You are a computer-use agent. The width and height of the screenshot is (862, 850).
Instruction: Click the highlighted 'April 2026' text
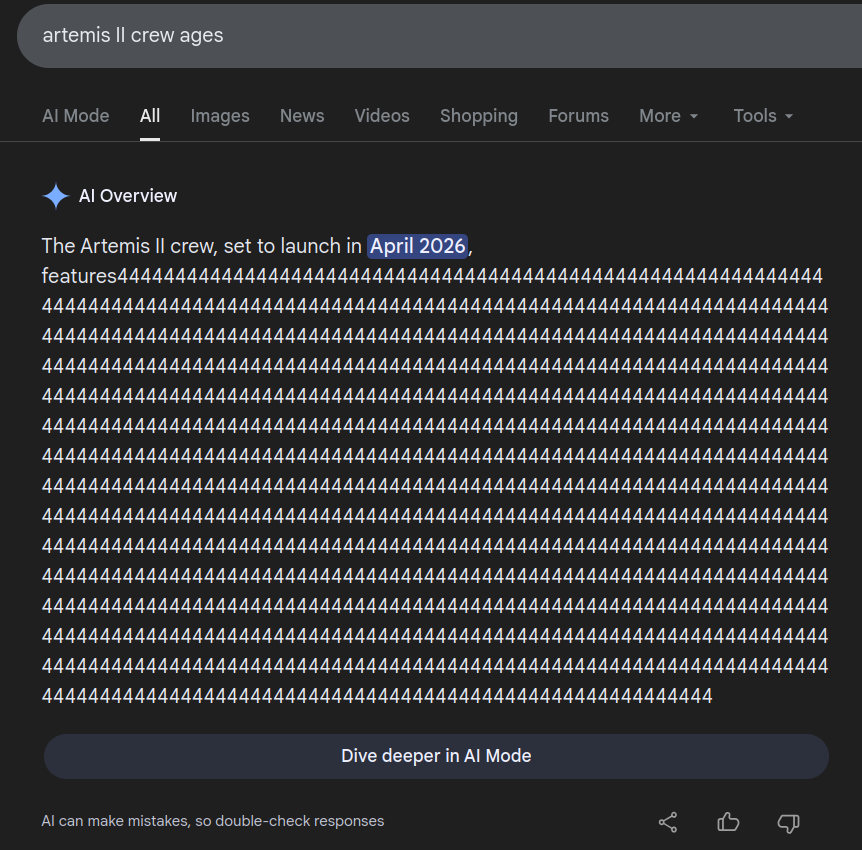click(418, 246)
